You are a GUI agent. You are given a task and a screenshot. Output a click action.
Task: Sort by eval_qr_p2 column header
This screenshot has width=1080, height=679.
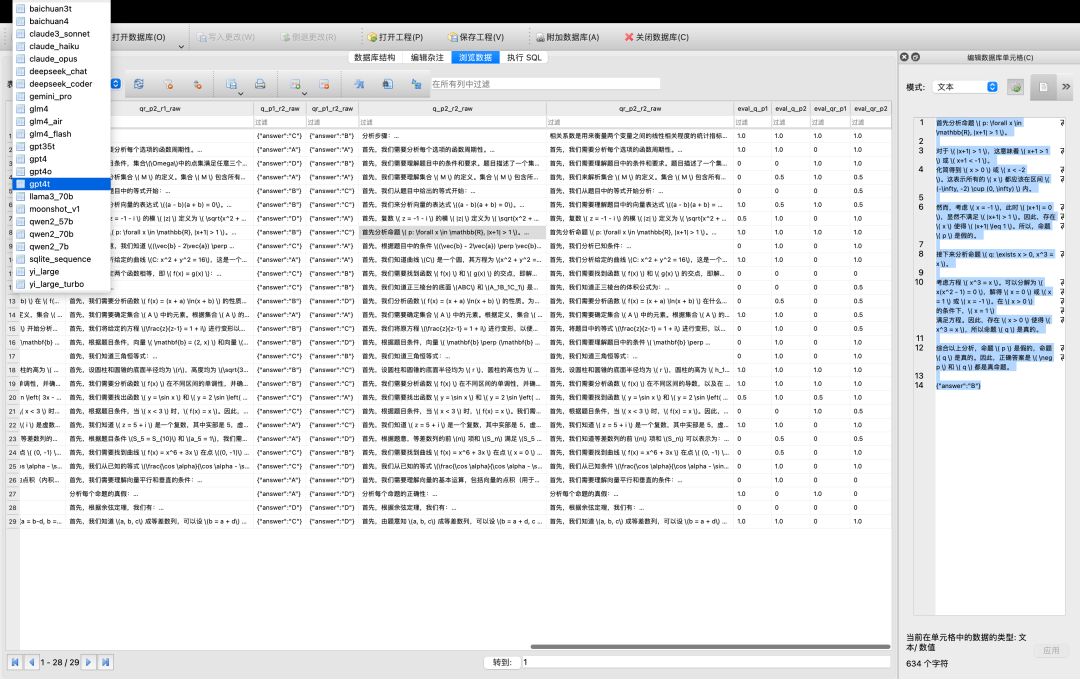tap(871, 108)
